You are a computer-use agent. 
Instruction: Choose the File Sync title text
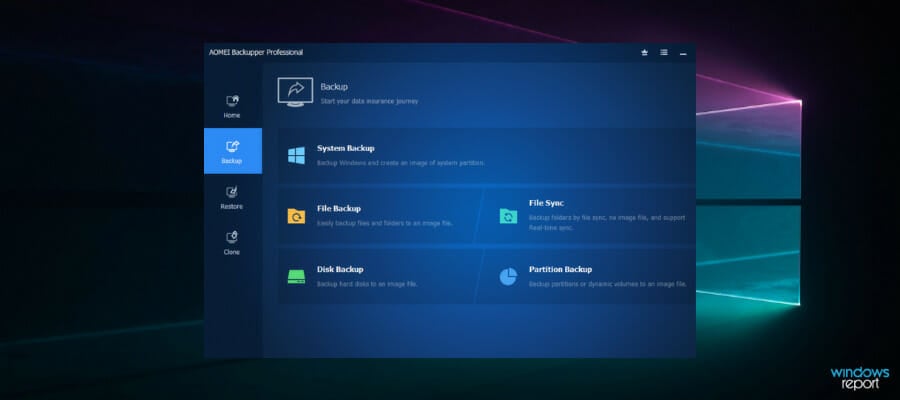click(546, 203)
